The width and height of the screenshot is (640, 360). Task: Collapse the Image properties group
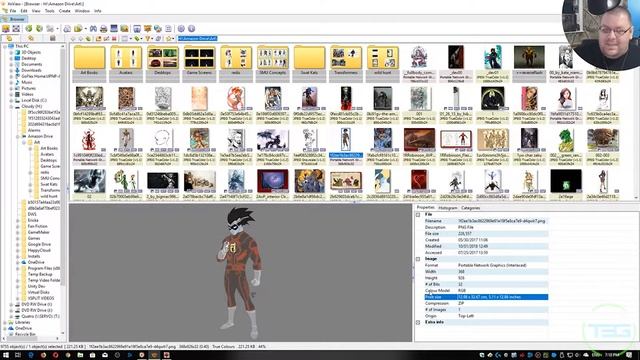pyautogui.click(x=418, y=259)
